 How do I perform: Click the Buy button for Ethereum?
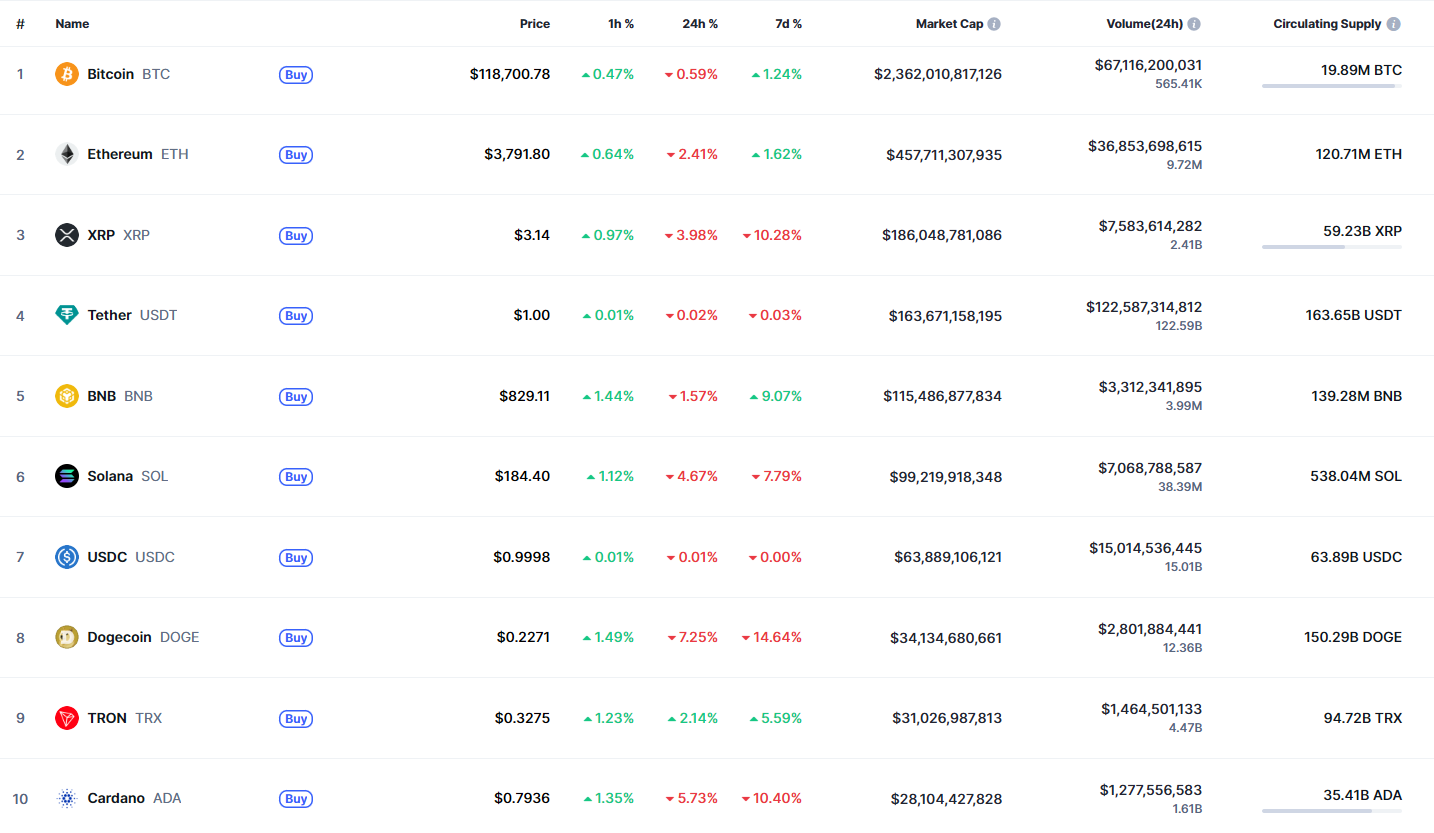click(x=296, y=155)
